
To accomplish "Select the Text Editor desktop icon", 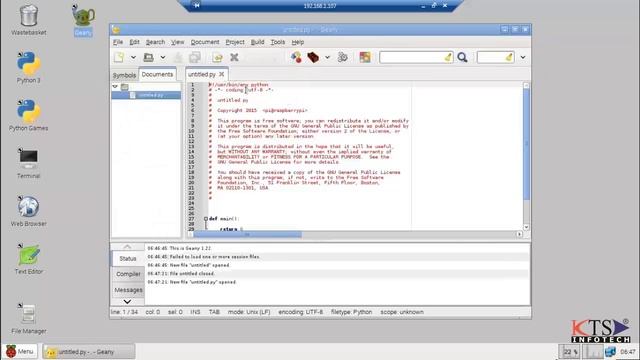I will pyautogui.click(x=29, y=258).
